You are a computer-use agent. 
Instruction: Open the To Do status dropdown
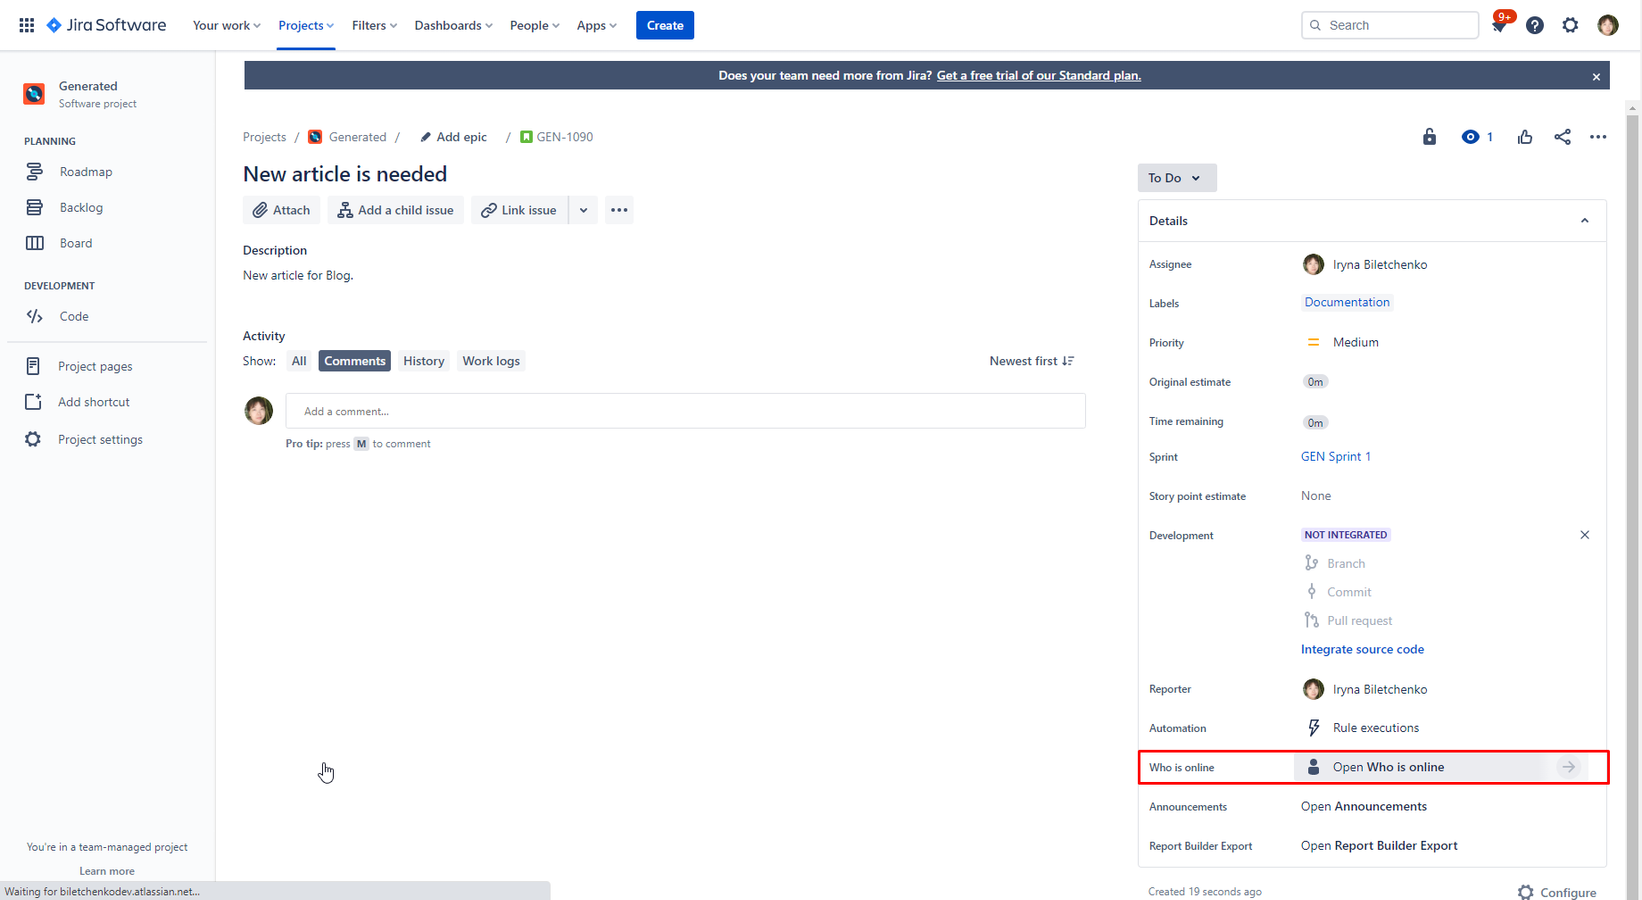[1177, 178]
